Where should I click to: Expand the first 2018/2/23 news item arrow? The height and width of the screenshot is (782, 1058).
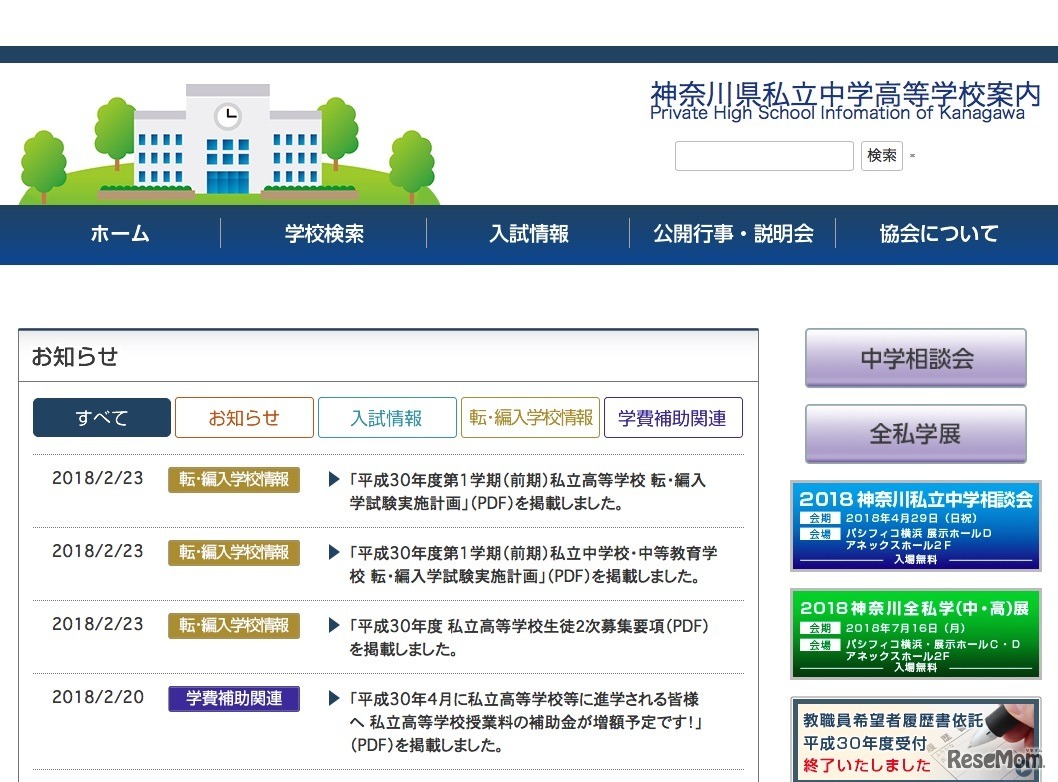[333, 479]
